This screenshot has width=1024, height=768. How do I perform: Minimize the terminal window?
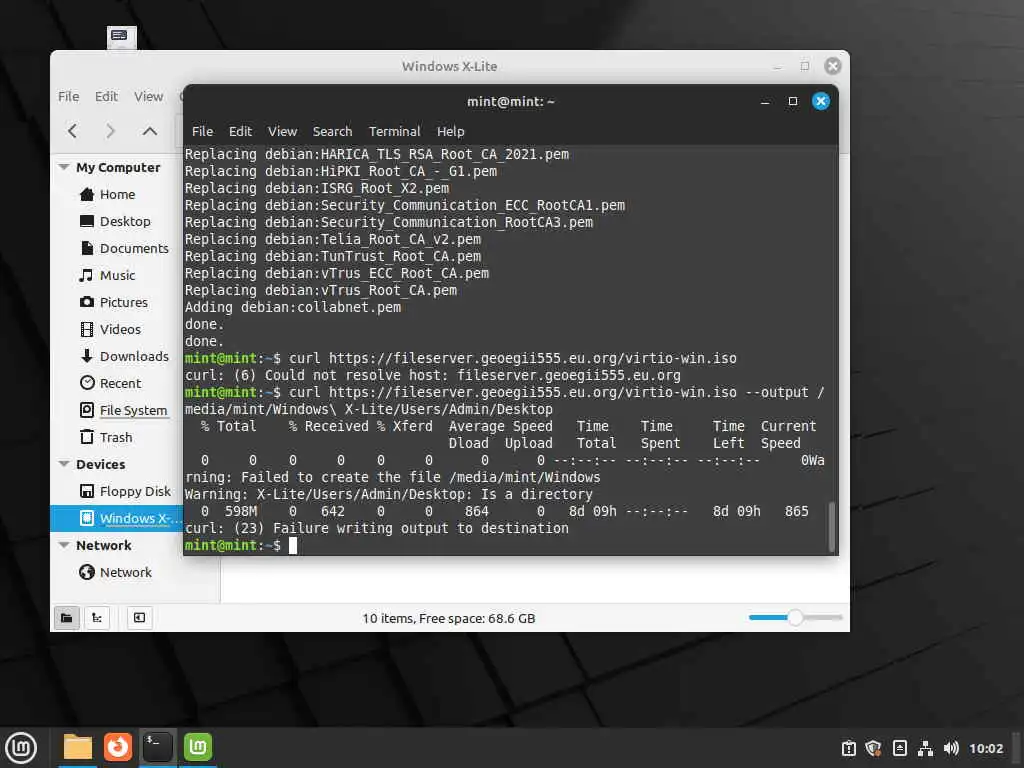coord(765,102)
